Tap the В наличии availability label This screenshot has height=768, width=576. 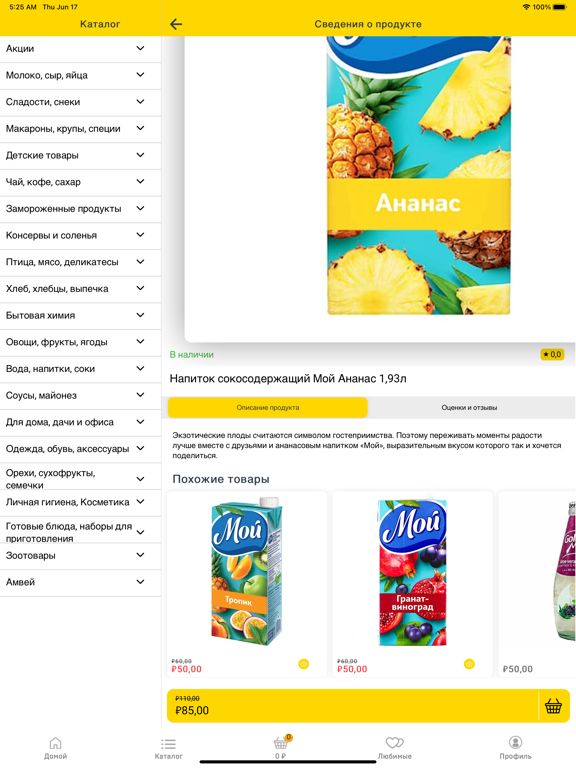tap(192, 355)
